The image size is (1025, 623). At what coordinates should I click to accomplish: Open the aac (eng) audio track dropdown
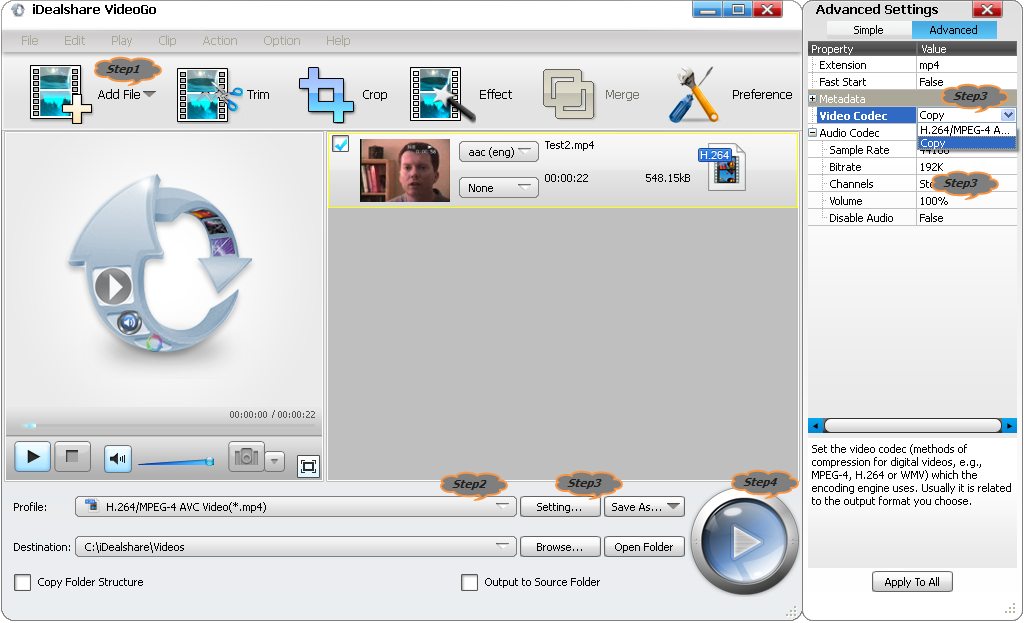[x=499, y=152]
